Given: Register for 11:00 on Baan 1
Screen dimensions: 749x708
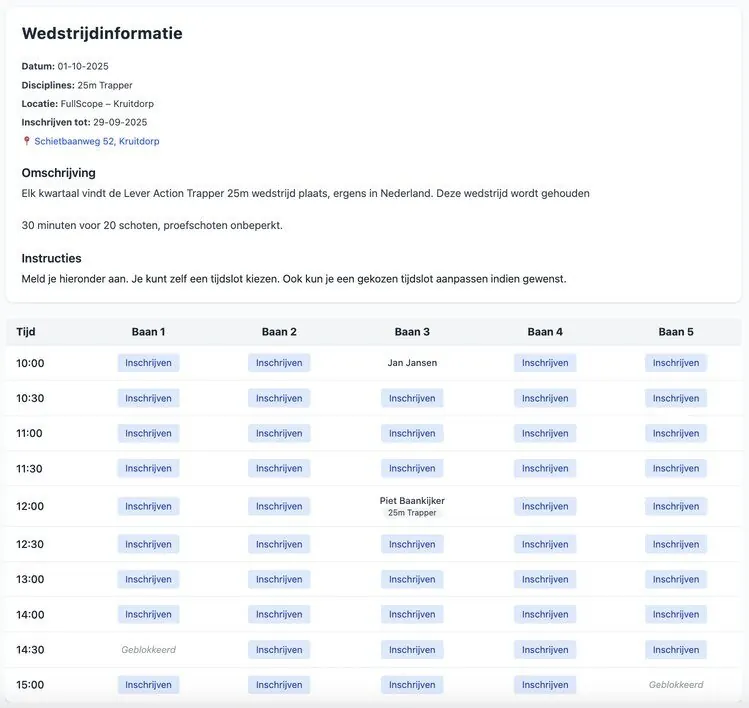Looking at the screenshot, I should 149,433.
